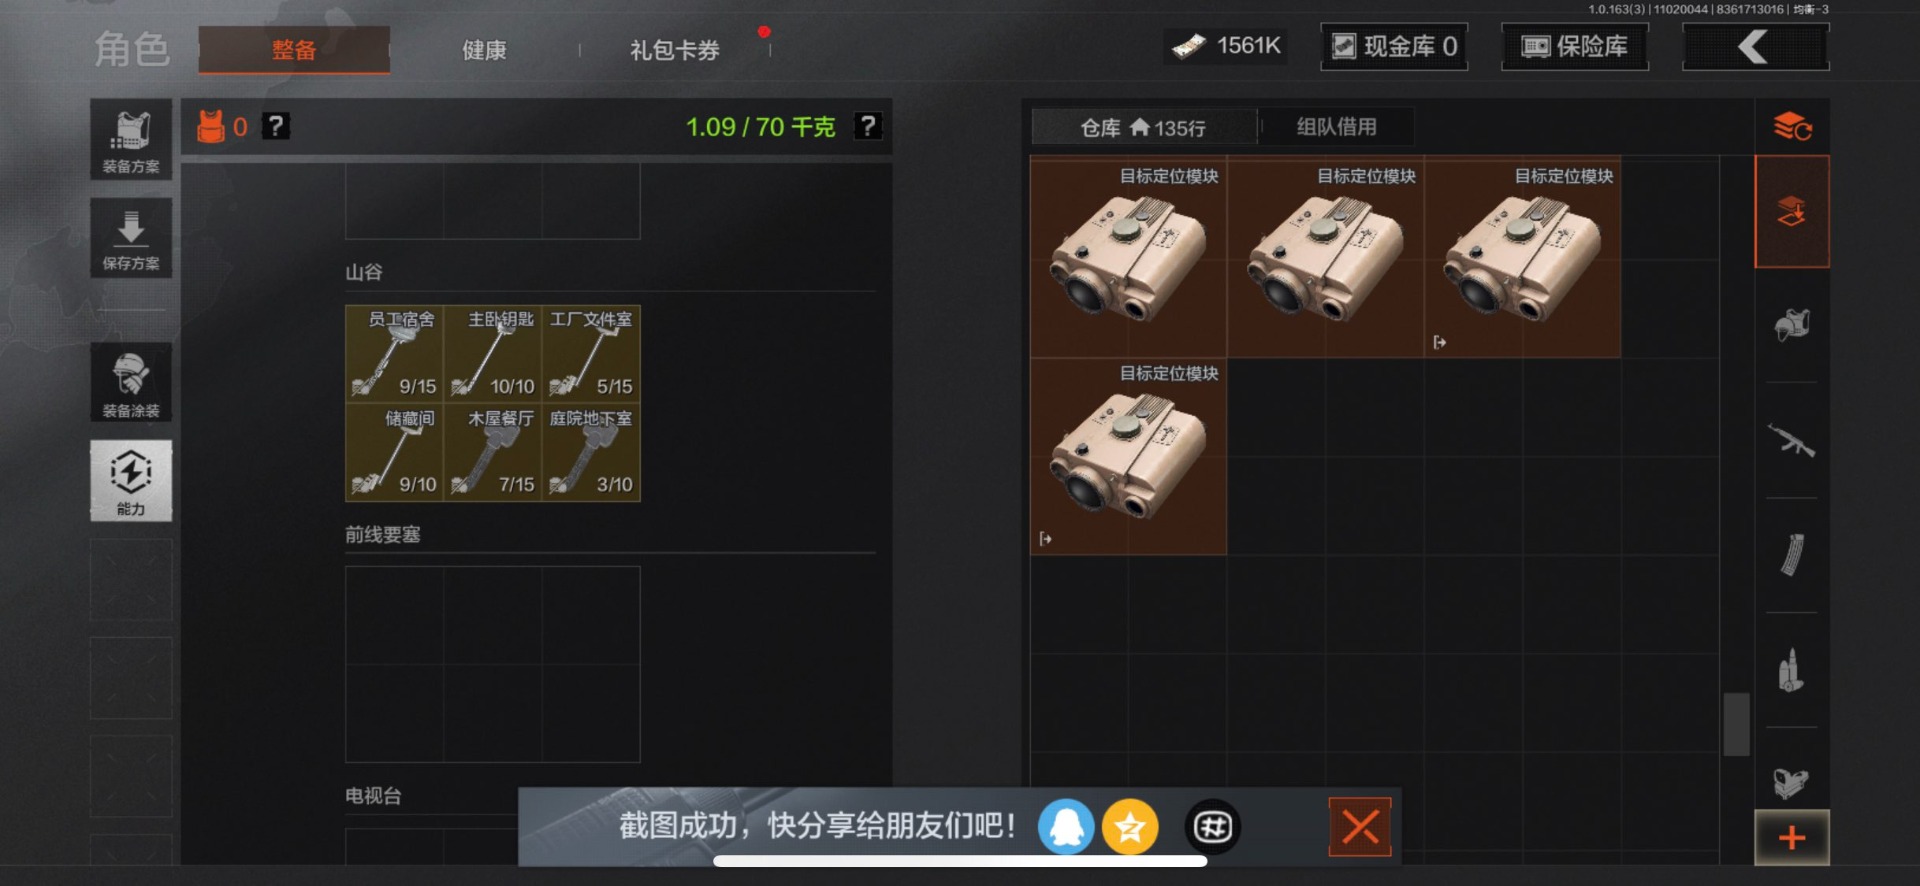Switch to 组队借用 tab
The width and height of the screenshot is (1920, 886).
click(1337, 127)
